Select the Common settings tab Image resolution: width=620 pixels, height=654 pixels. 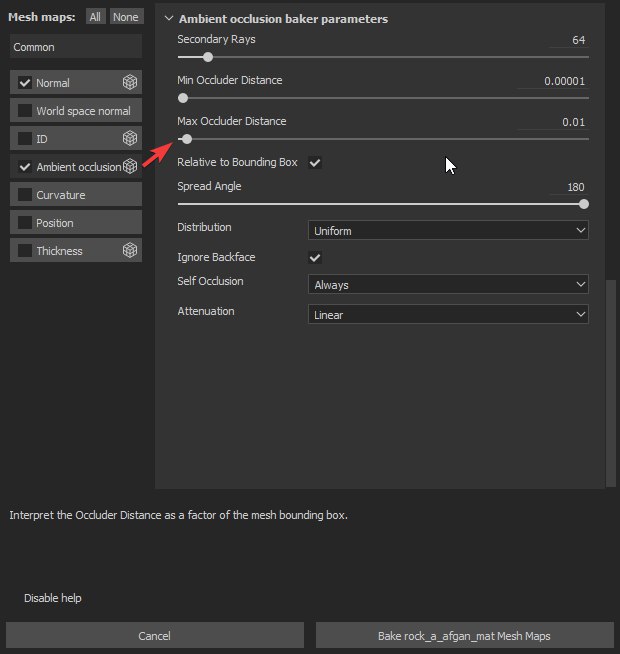[76, 47]
